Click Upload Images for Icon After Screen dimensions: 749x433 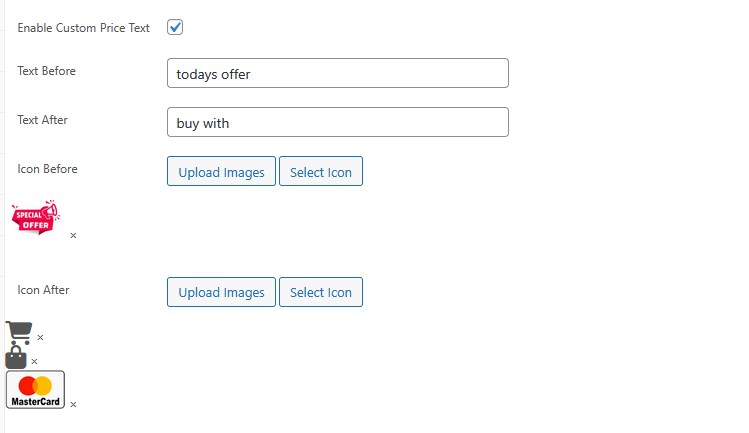point(221,292)
